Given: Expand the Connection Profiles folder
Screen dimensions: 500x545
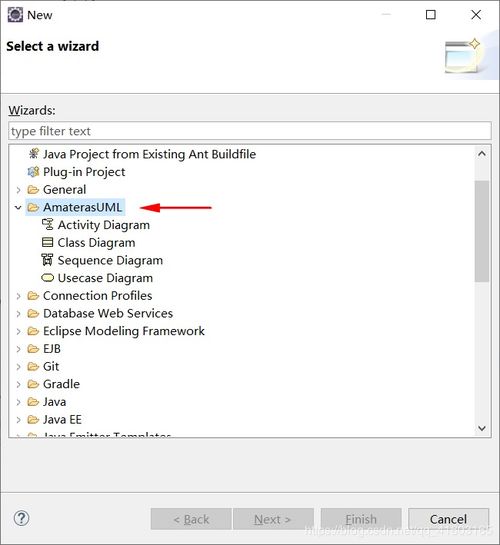Looking at the screenshot, I should point(18,296).
